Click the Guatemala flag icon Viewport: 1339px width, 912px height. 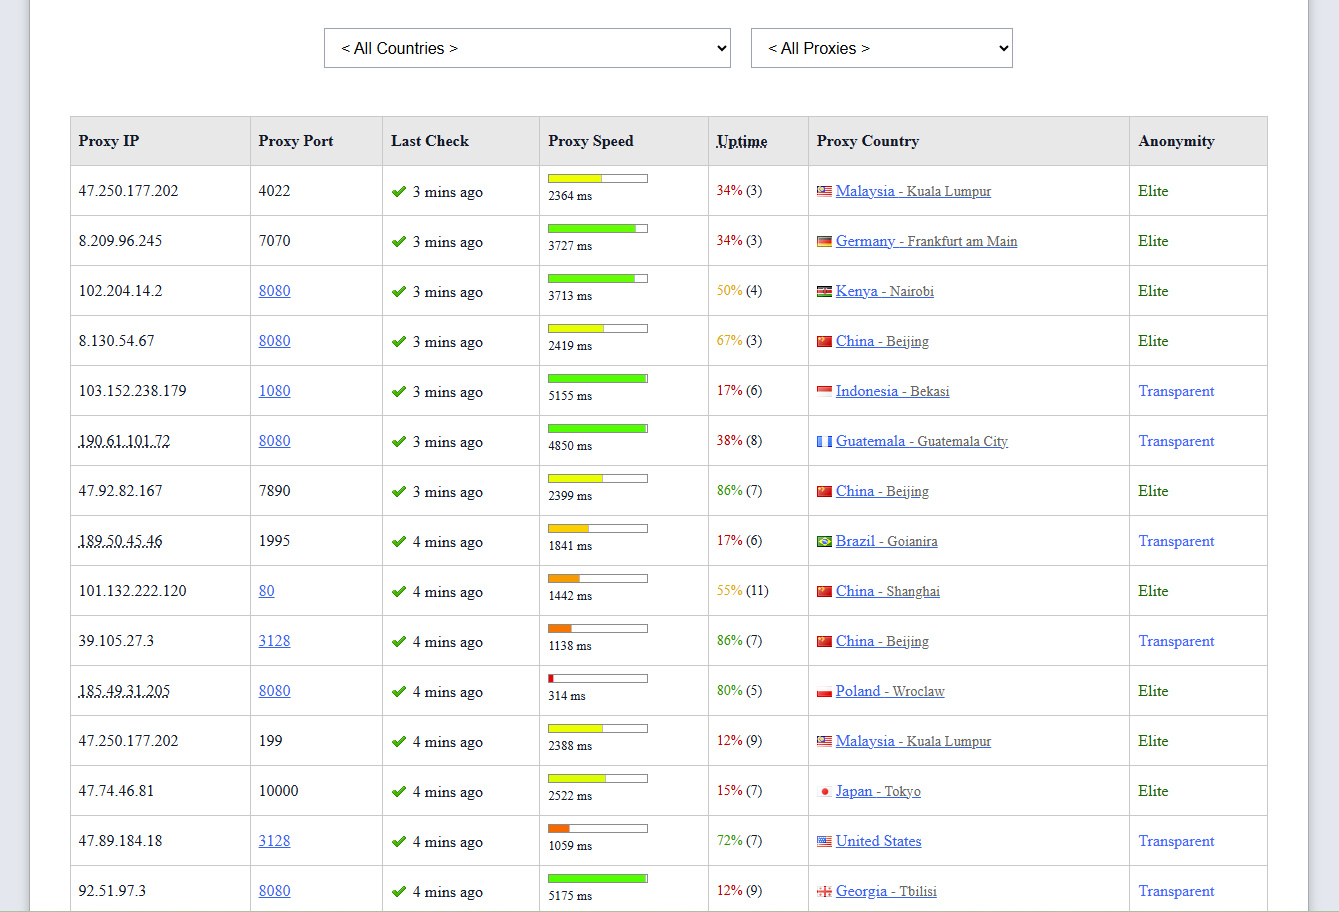click(824, 441)
